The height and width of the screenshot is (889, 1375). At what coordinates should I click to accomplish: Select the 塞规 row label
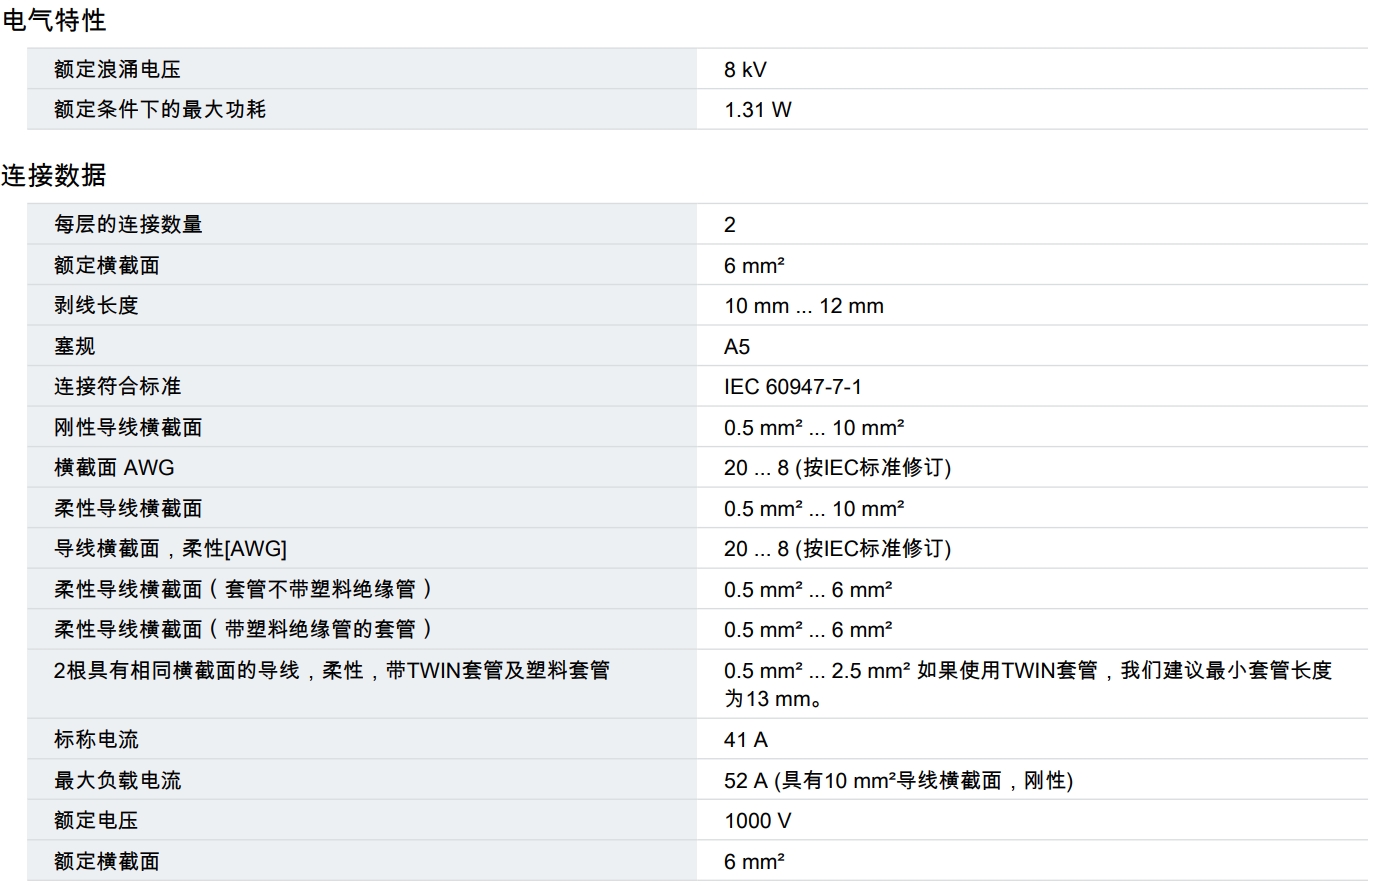75,346
